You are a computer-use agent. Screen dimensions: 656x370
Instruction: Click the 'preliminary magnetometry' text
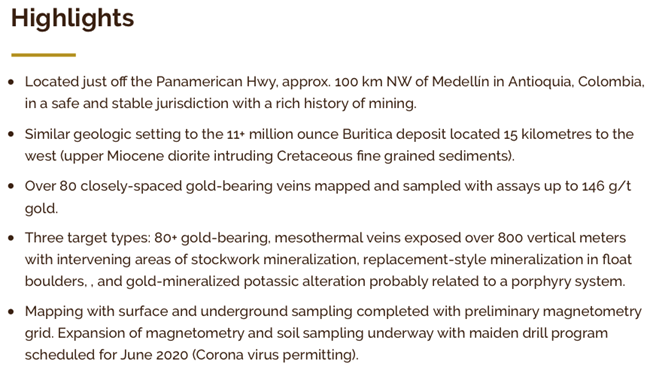(x=553, y=311)
